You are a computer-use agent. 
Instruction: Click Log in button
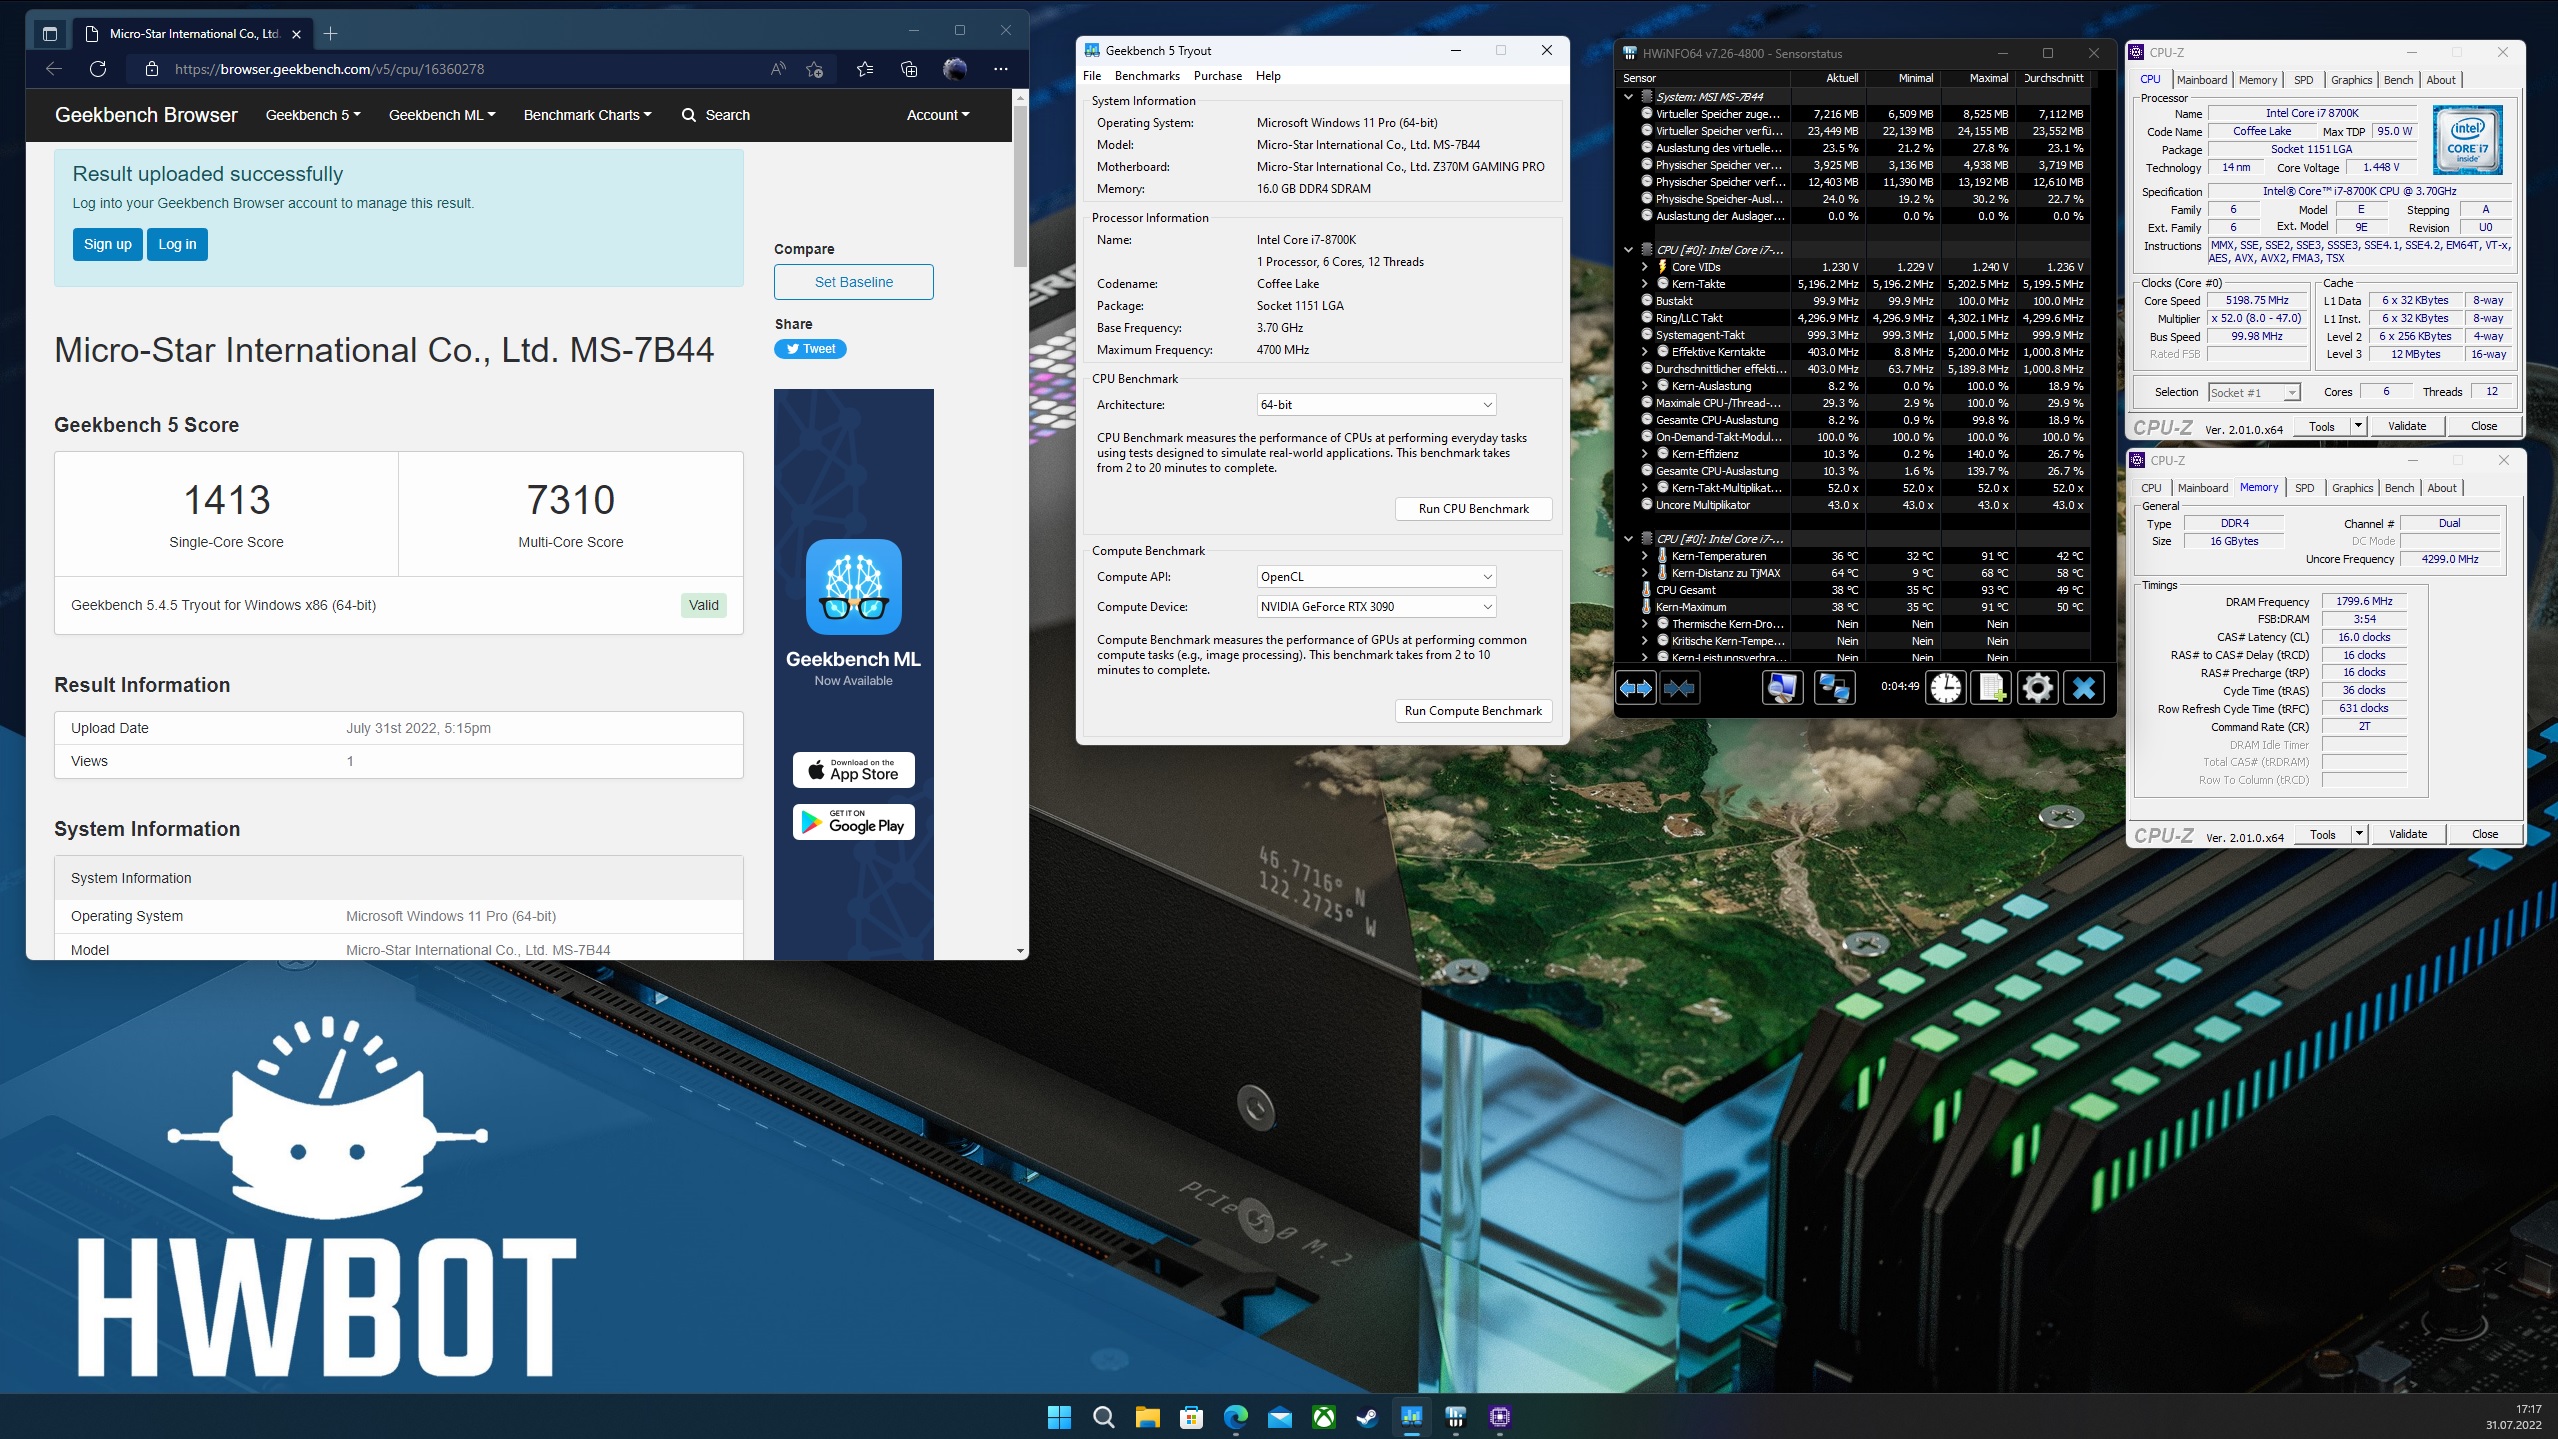click(177, 244)
